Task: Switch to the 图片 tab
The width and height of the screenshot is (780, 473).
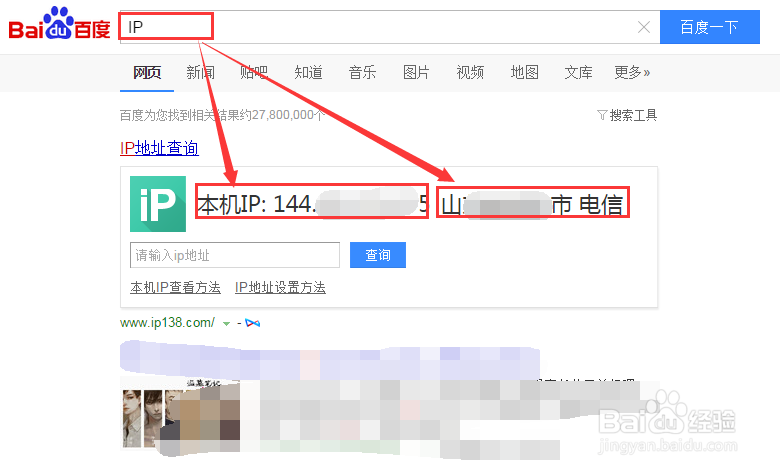Action: [x=416, y=73]
